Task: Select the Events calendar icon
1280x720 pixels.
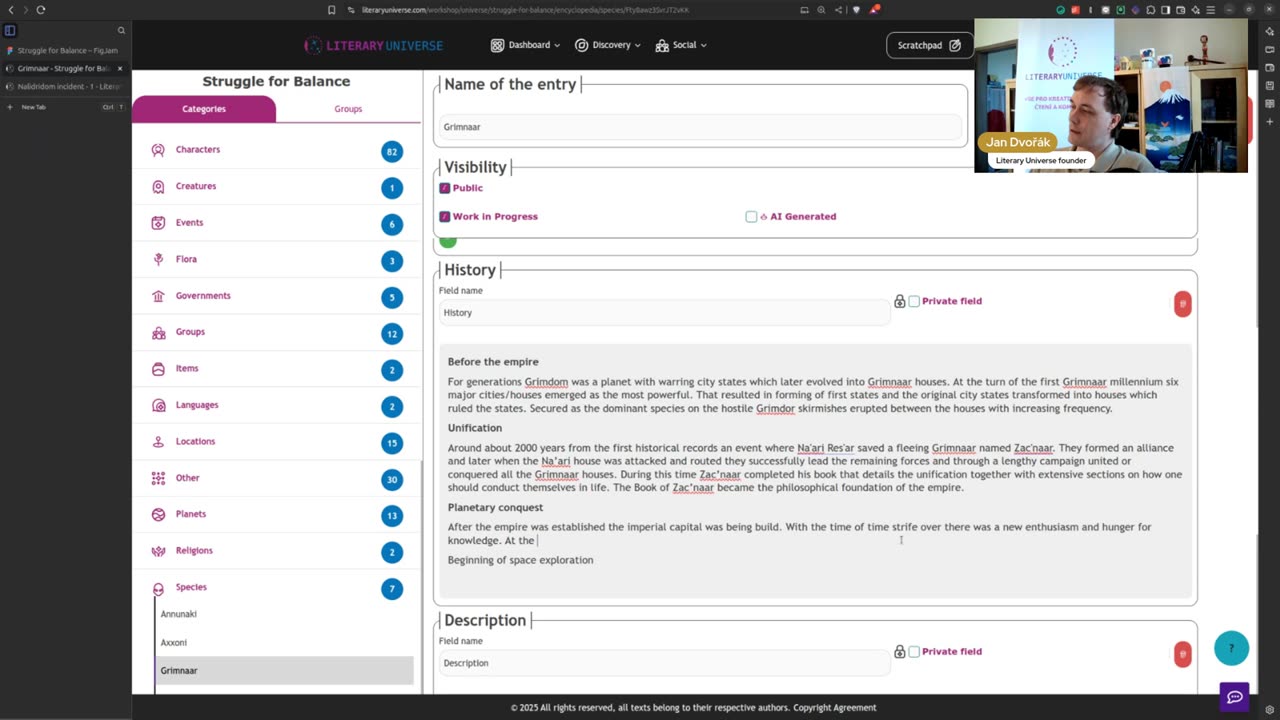Action: click(x=158, y=223)
